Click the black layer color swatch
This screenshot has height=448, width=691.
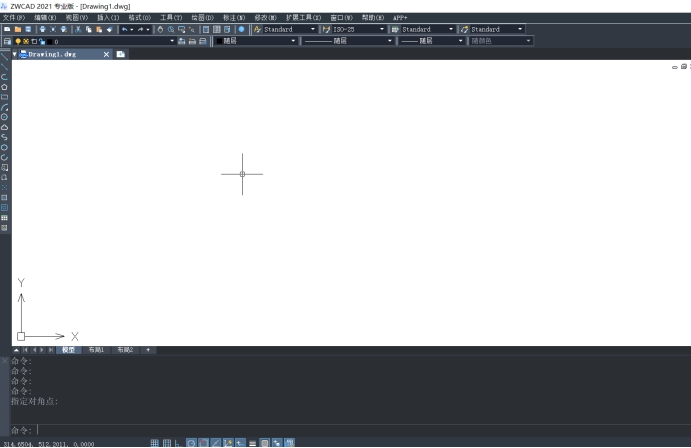tap(50, 41)
